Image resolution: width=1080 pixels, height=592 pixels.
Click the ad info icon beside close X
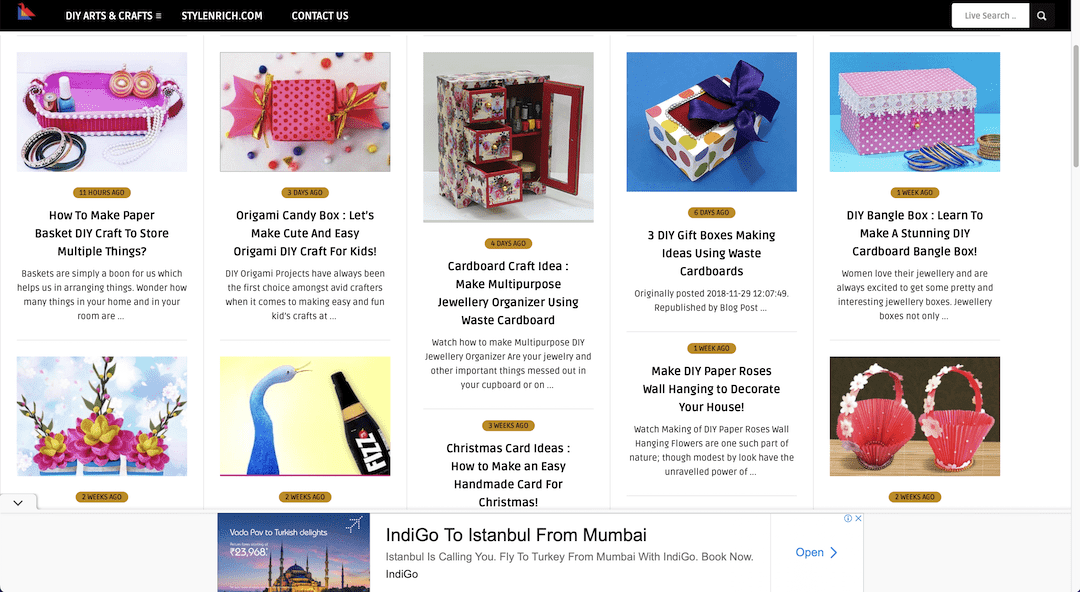tap(849, 518)
